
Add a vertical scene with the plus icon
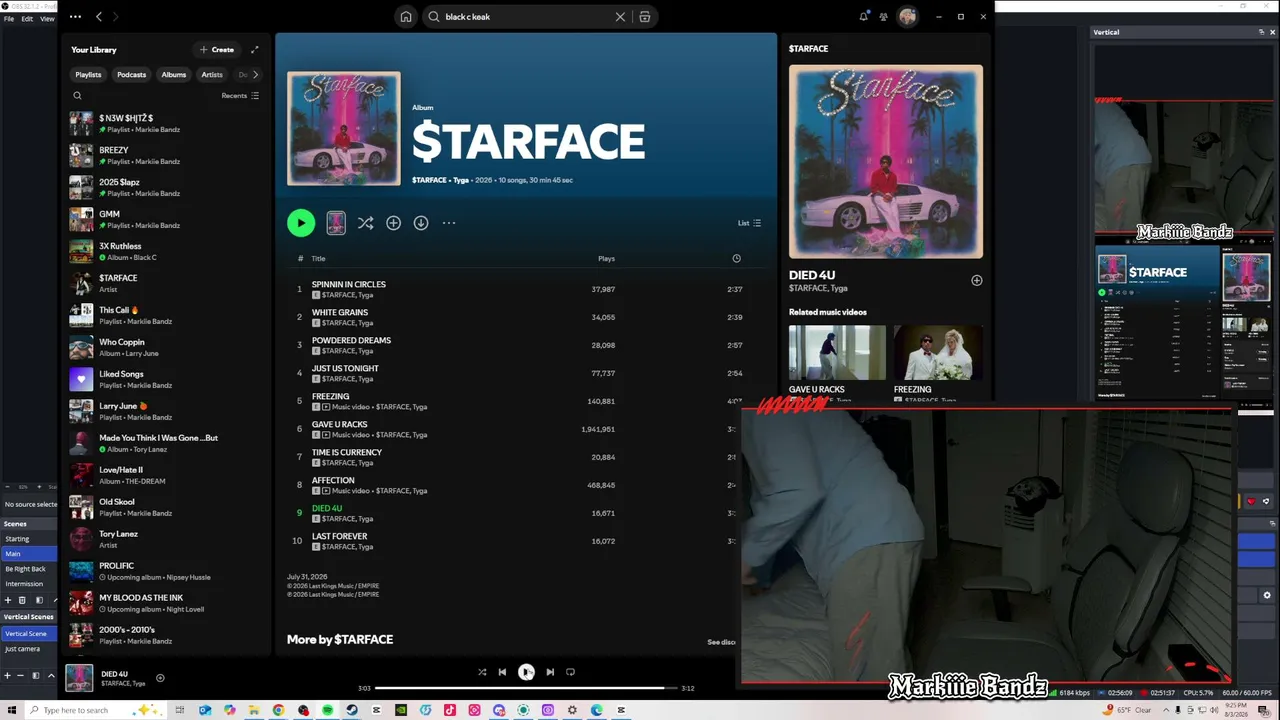tap(8, 676)
